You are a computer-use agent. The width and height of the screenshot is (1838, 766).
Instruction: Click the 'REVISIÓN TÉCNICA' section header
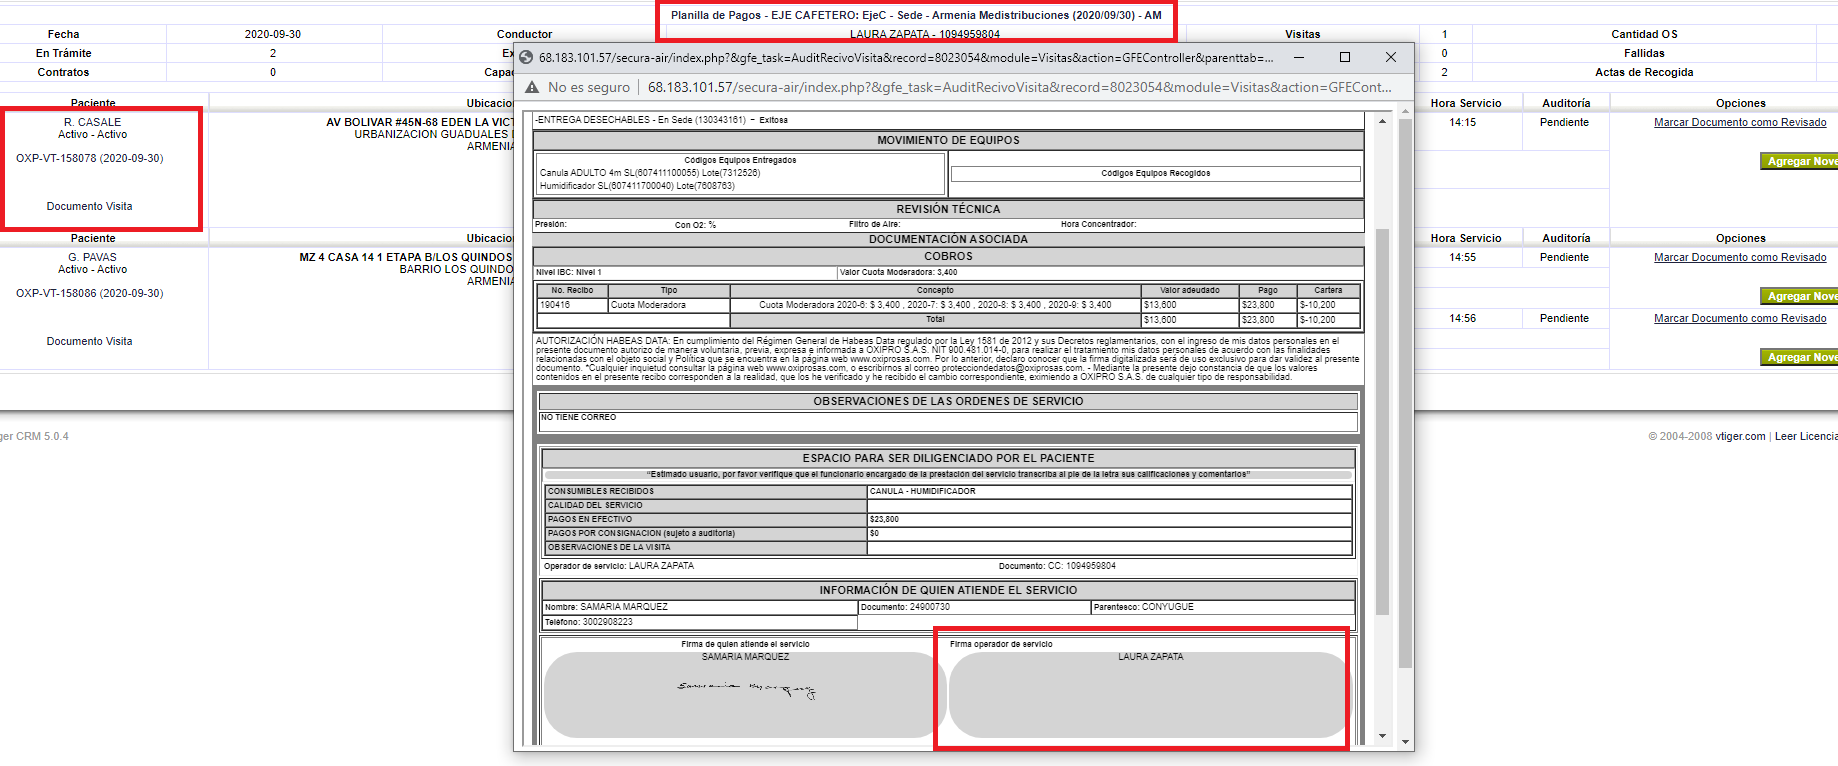948,209
